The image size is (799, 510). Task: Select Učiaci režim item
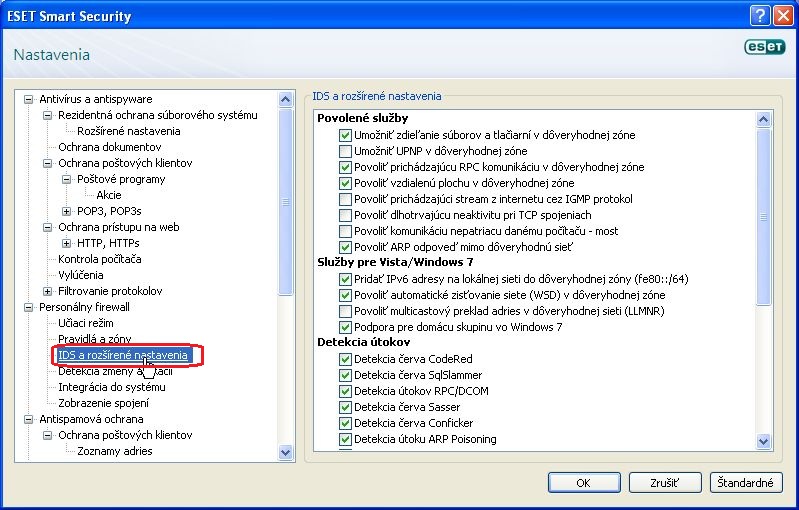86,323
